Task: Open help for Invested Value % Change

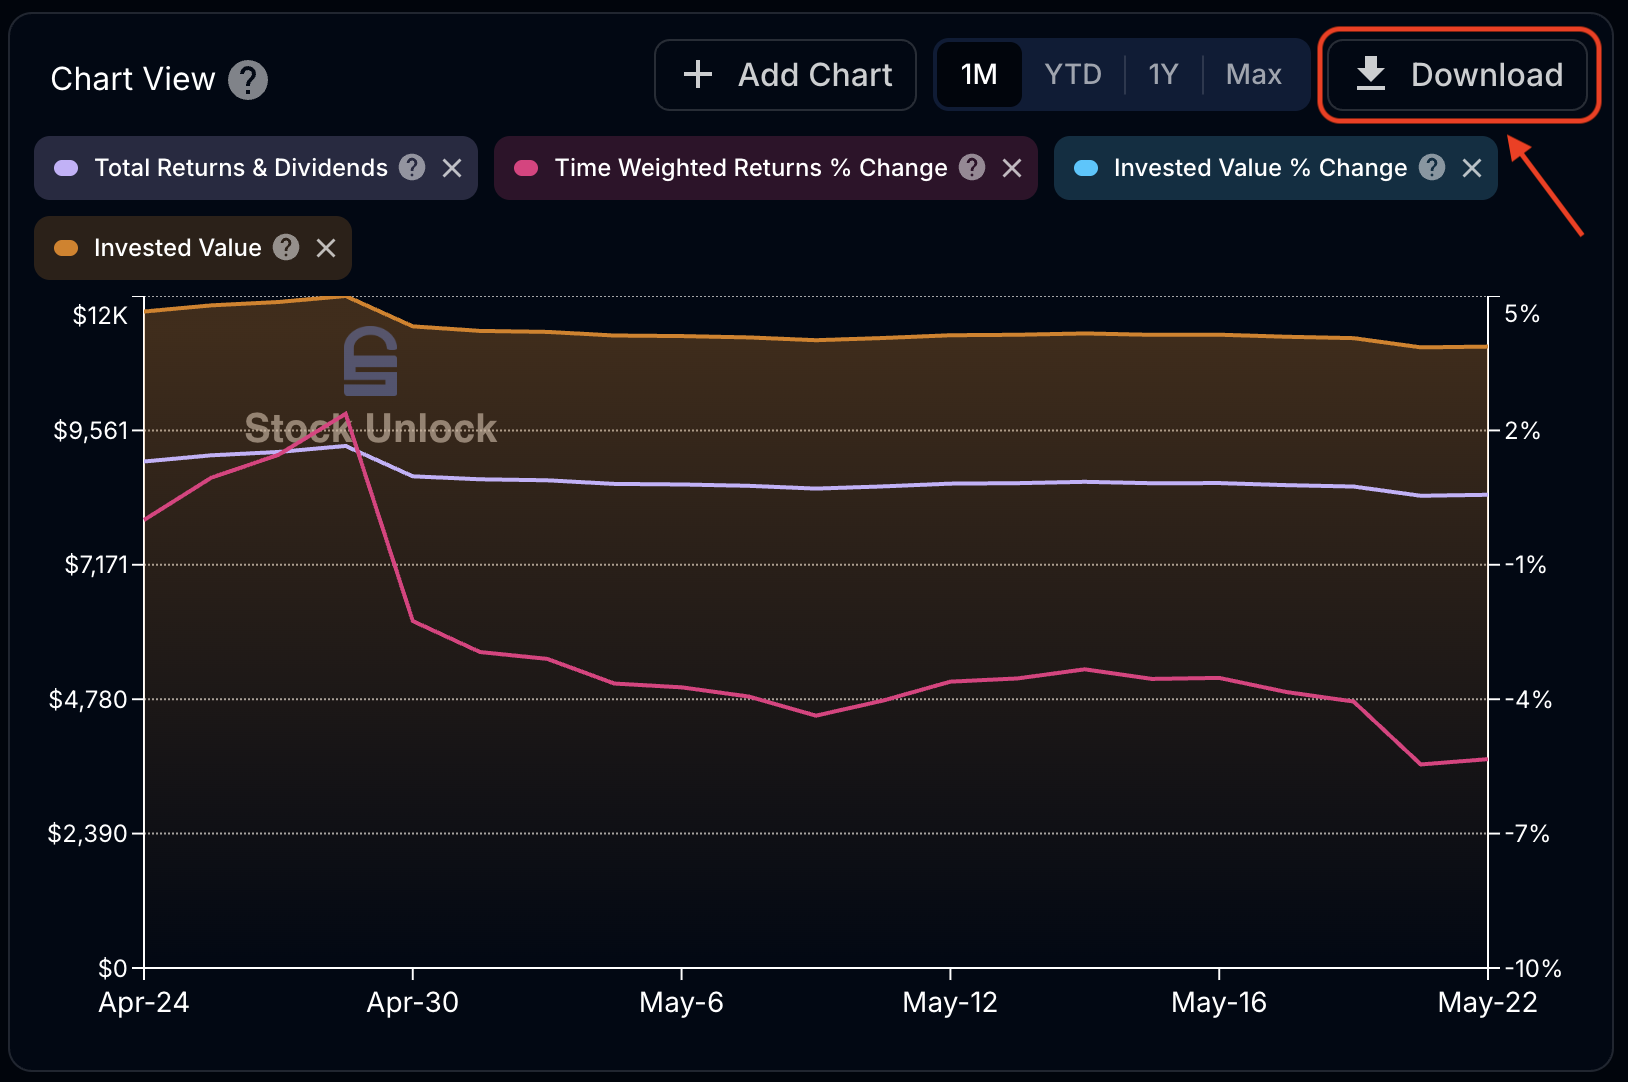Action: 1432,168
